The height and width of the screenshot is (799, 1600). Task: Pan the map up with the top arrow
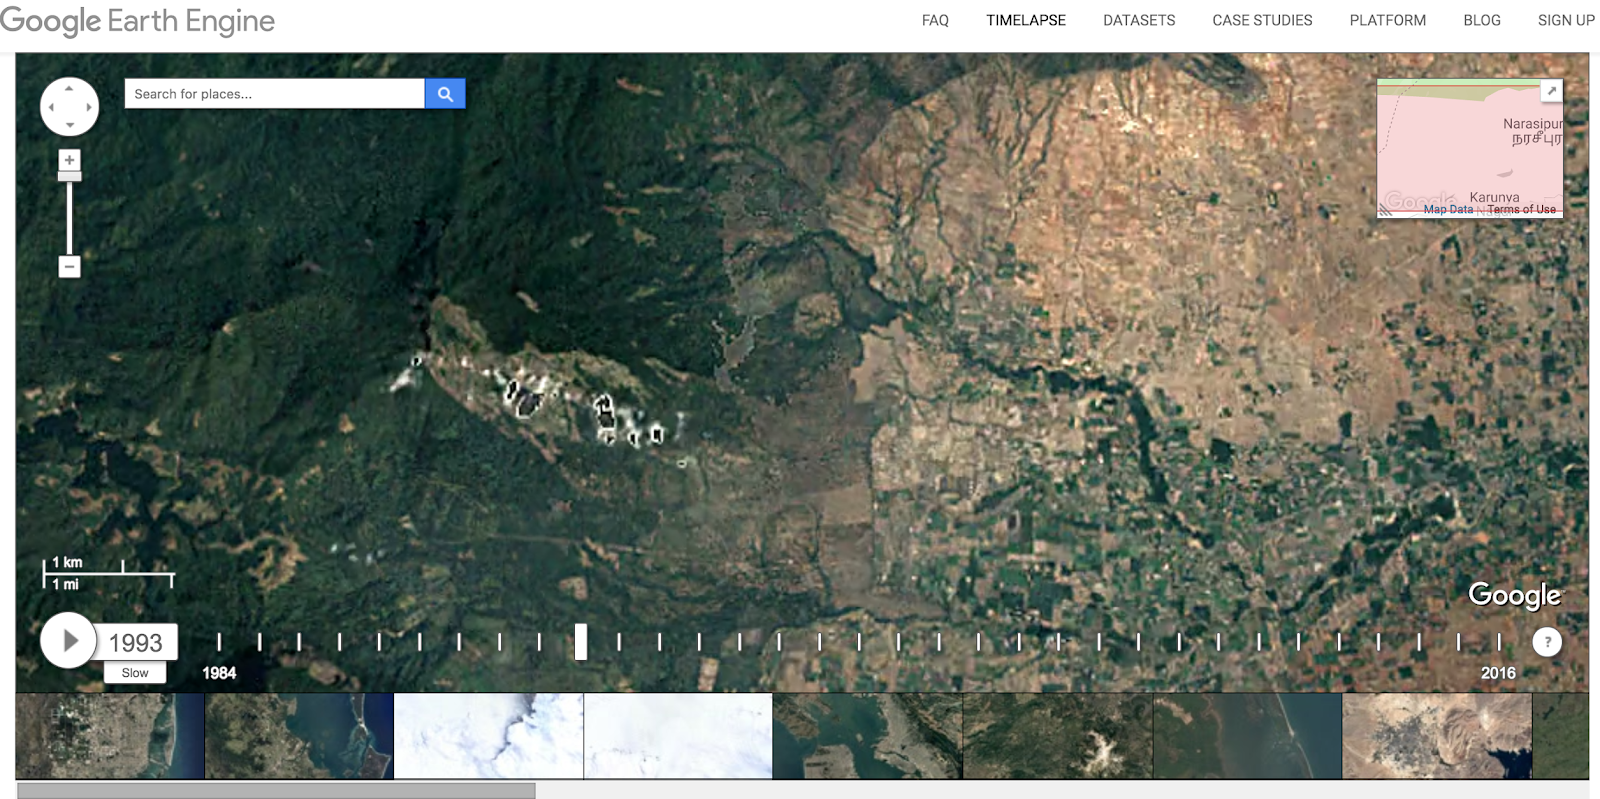coord(69,88)
